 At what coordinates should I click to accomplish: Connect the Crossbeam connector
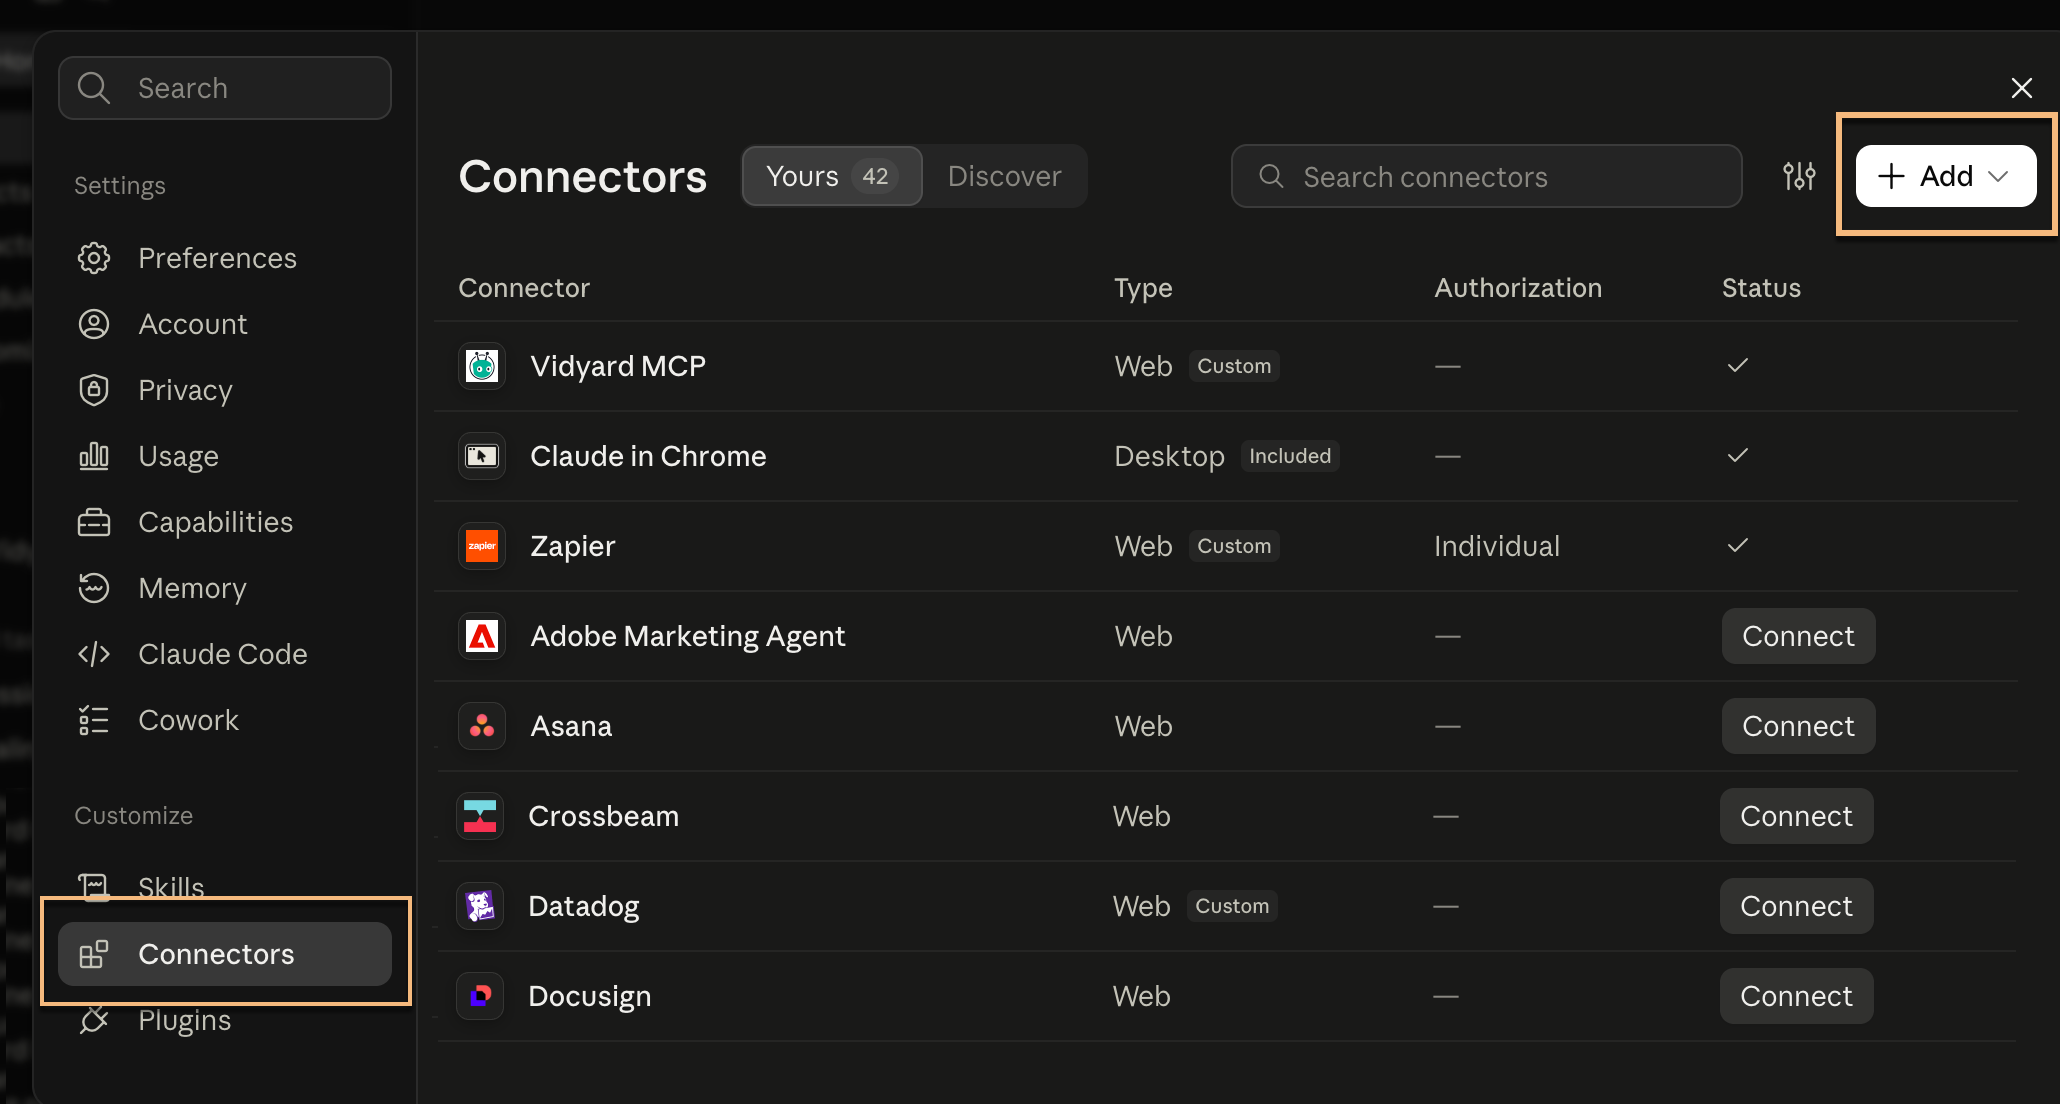pos(1796,816)
